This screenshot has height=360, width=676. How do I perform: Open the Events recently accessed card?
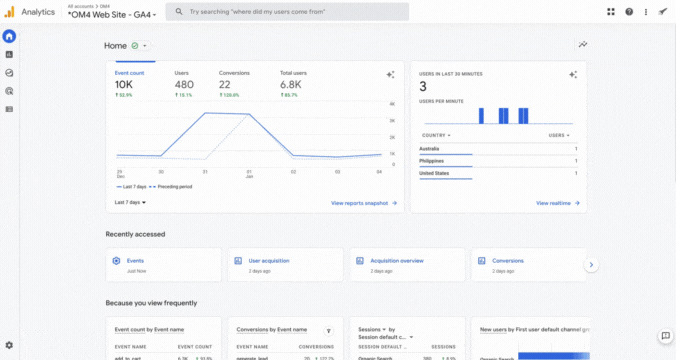(163, 265)
